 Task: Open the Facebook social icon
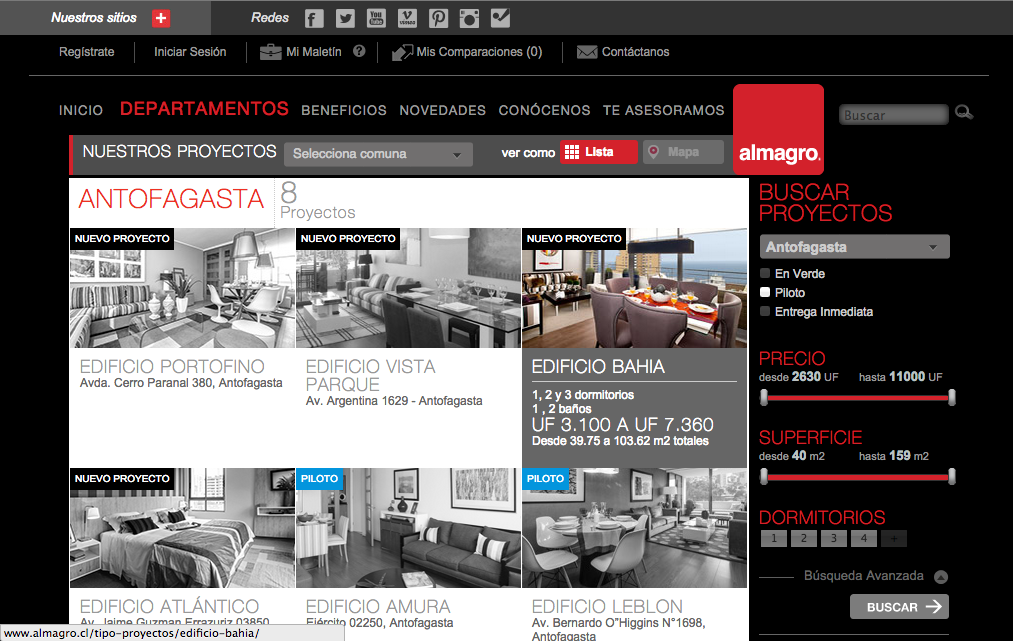tap(314, 19)
